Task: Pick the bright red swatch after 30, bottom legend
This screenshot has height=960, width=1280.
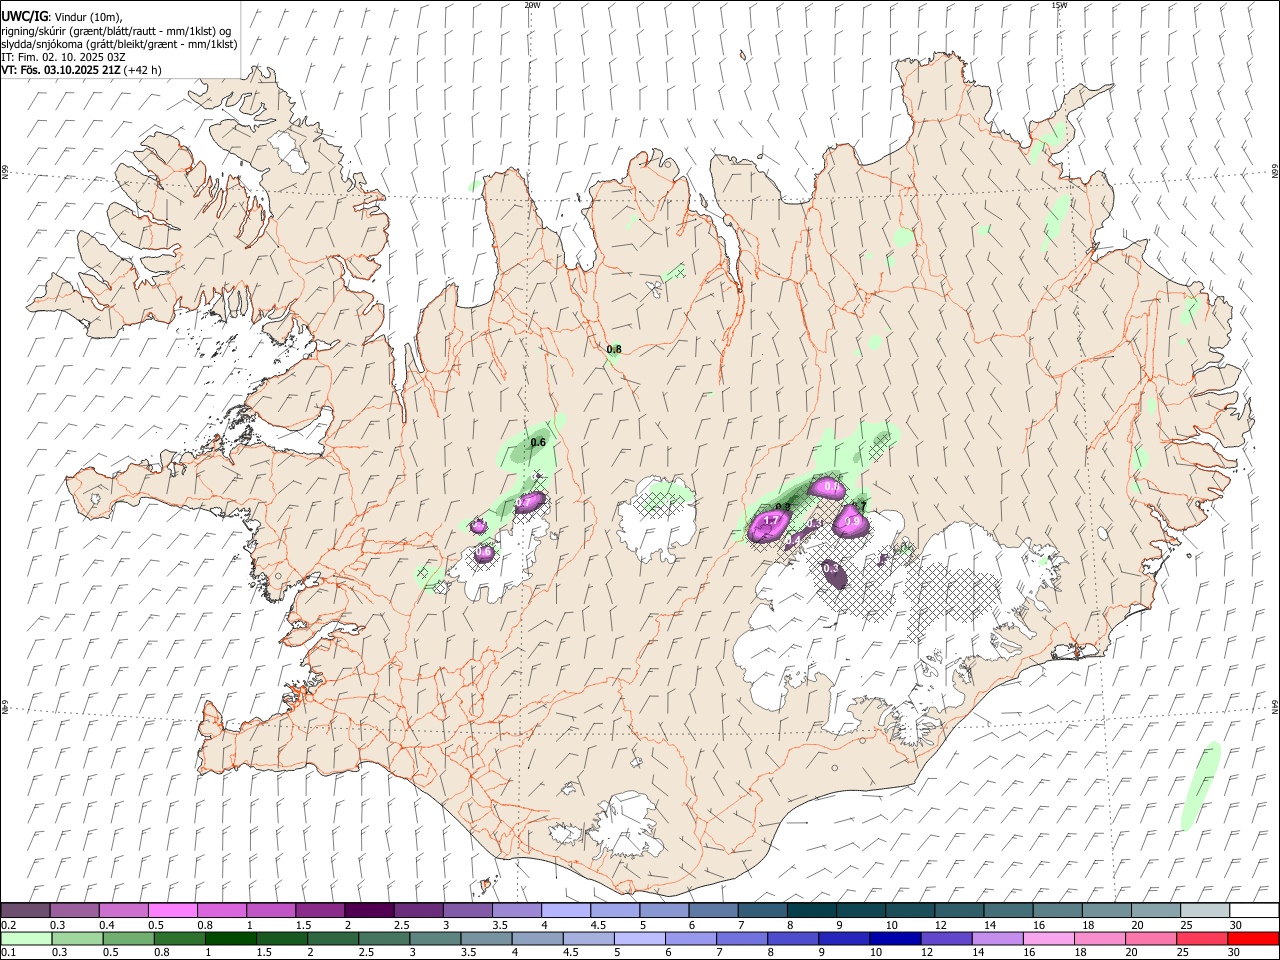Action: point(1253,938)
